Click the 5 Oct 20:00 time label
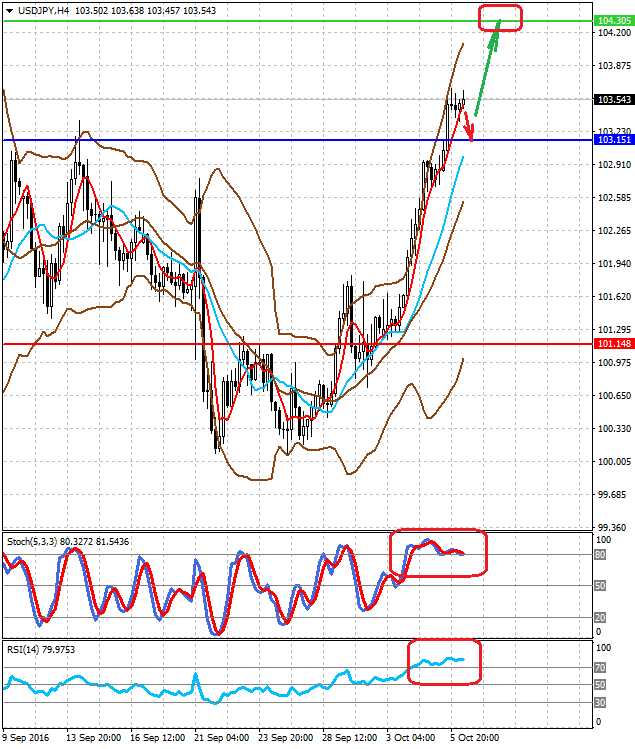 [x=474, y=738]
